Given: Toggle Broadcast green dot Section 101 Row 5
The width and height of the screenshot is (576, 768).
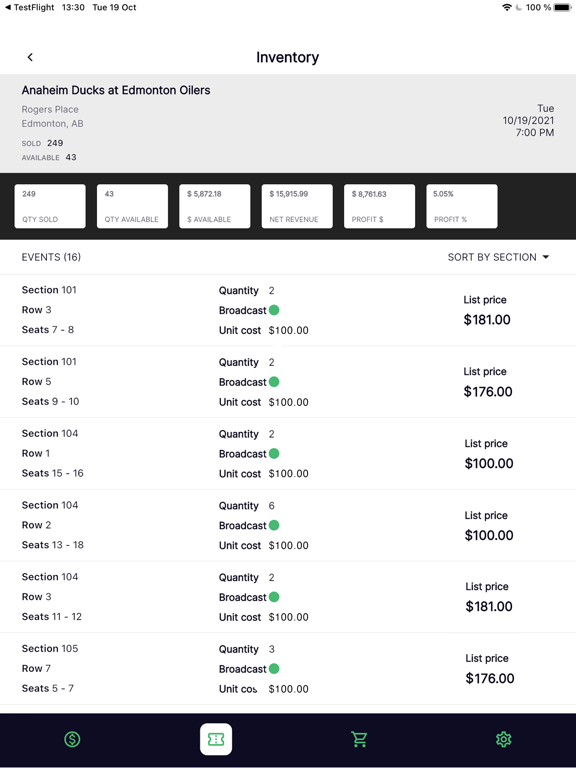Looking at the screenshot, I should point(274,382).
